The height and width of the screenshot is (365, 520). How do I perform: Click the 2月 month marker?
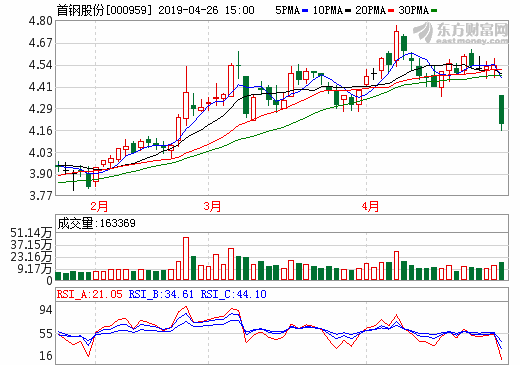coord(99,206)
